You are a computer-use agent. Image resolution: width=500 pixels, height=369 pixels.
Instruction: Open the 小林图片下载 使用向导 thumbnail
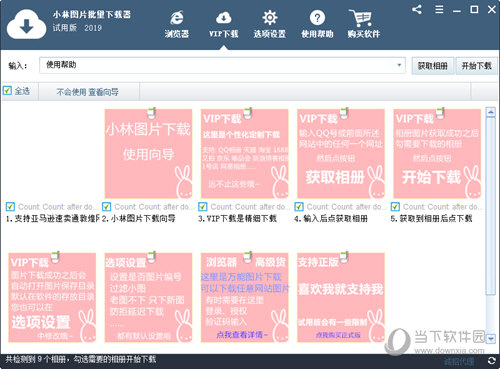click(148, 154)
